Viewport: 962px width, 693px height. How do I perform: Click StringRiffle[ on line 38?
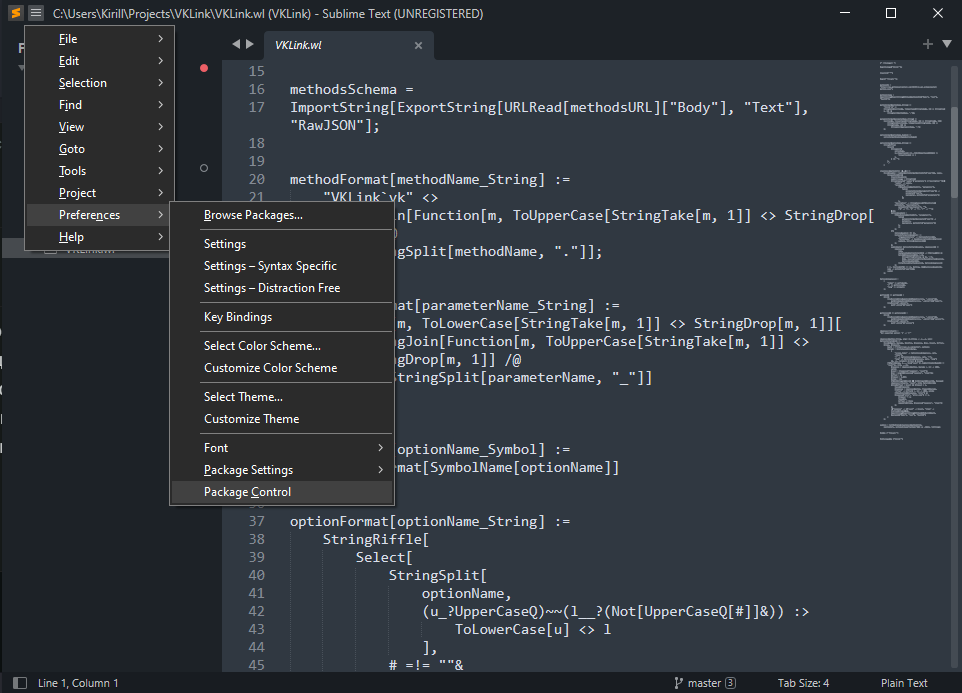376,540
